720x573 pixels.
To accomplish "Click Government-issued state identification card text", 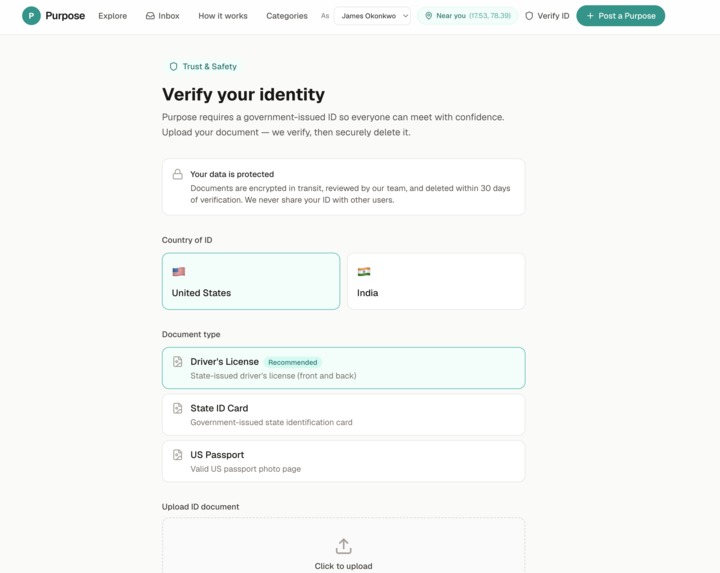I will [271, 422].
